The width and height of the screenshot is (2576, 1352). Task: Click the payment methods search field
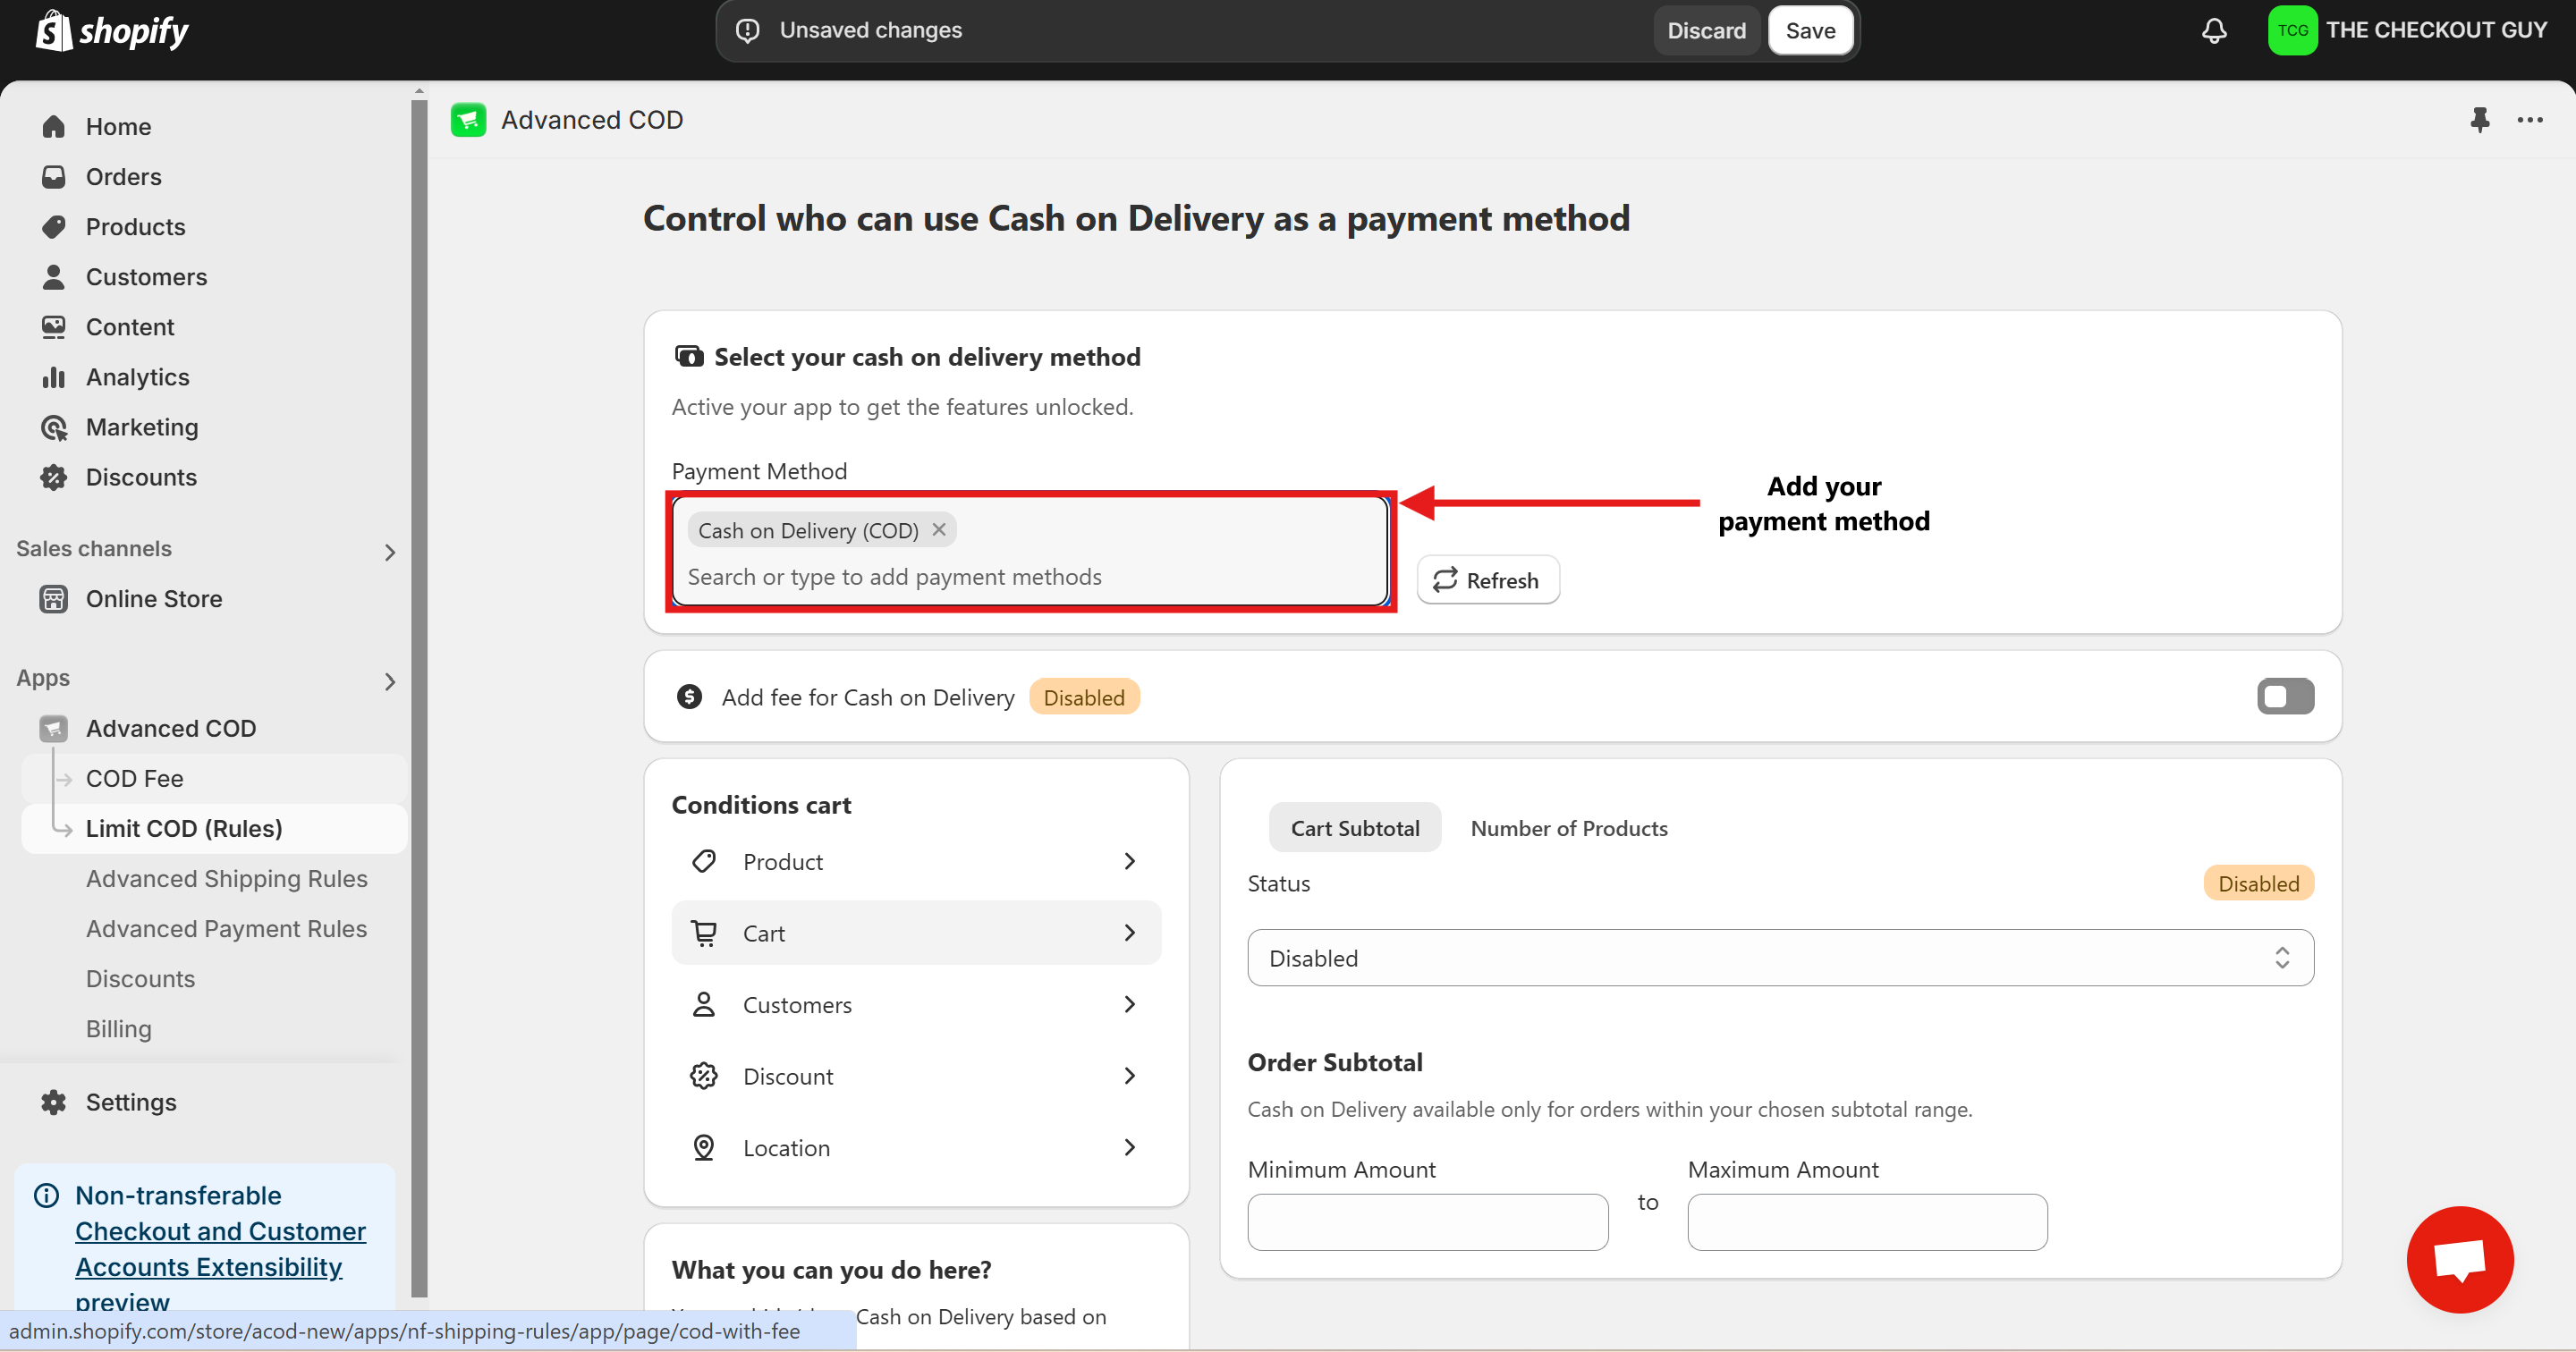(x=1030, y=577)
